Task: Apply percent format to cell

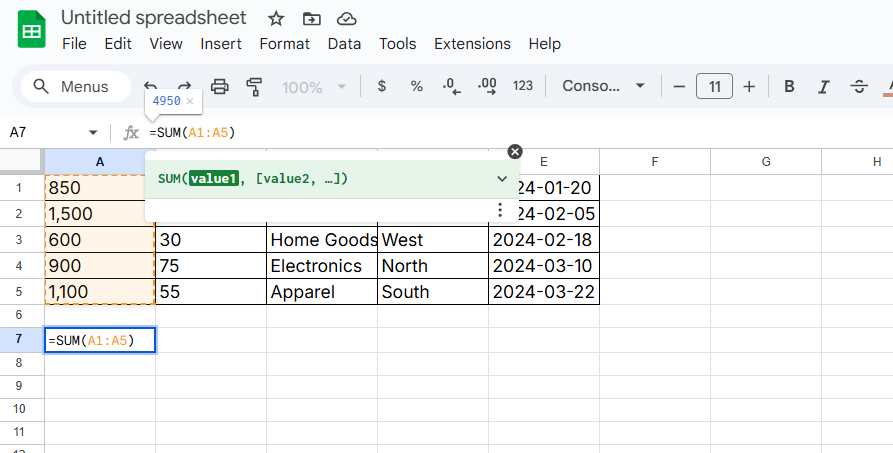Action: point(416,86)
